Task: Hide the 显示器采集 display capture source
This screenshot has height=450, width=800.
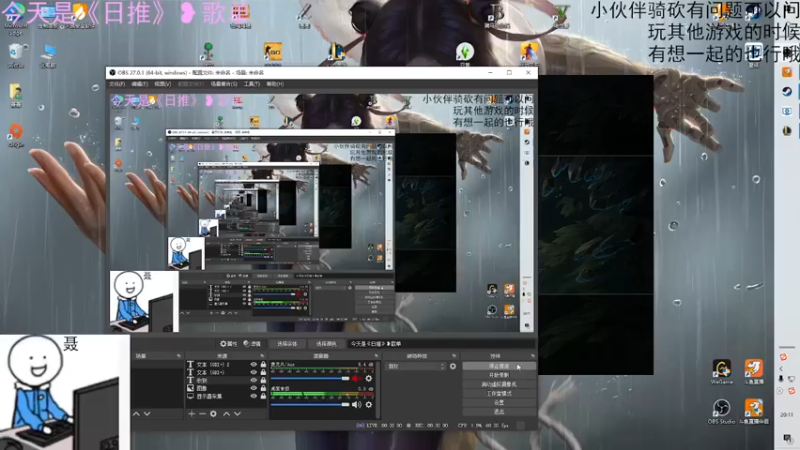Action: pos(254,396)
